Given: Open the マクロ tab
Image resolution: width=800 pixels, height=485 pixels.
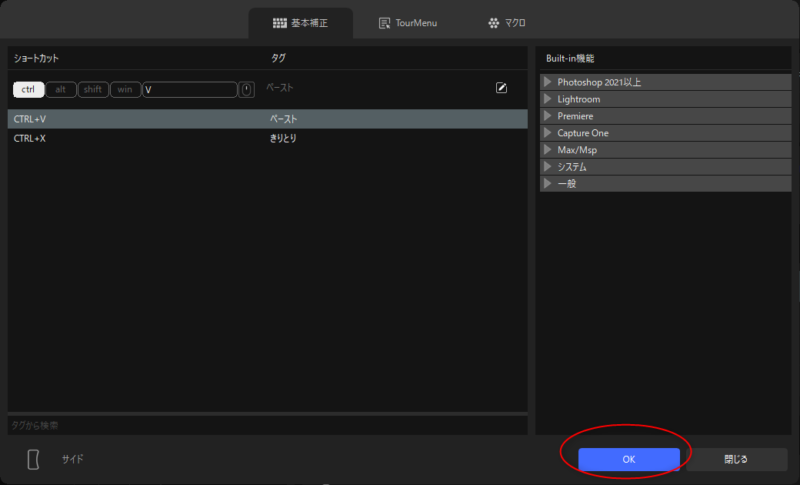Looking at the screenshot, I should [x=507, y=23].
